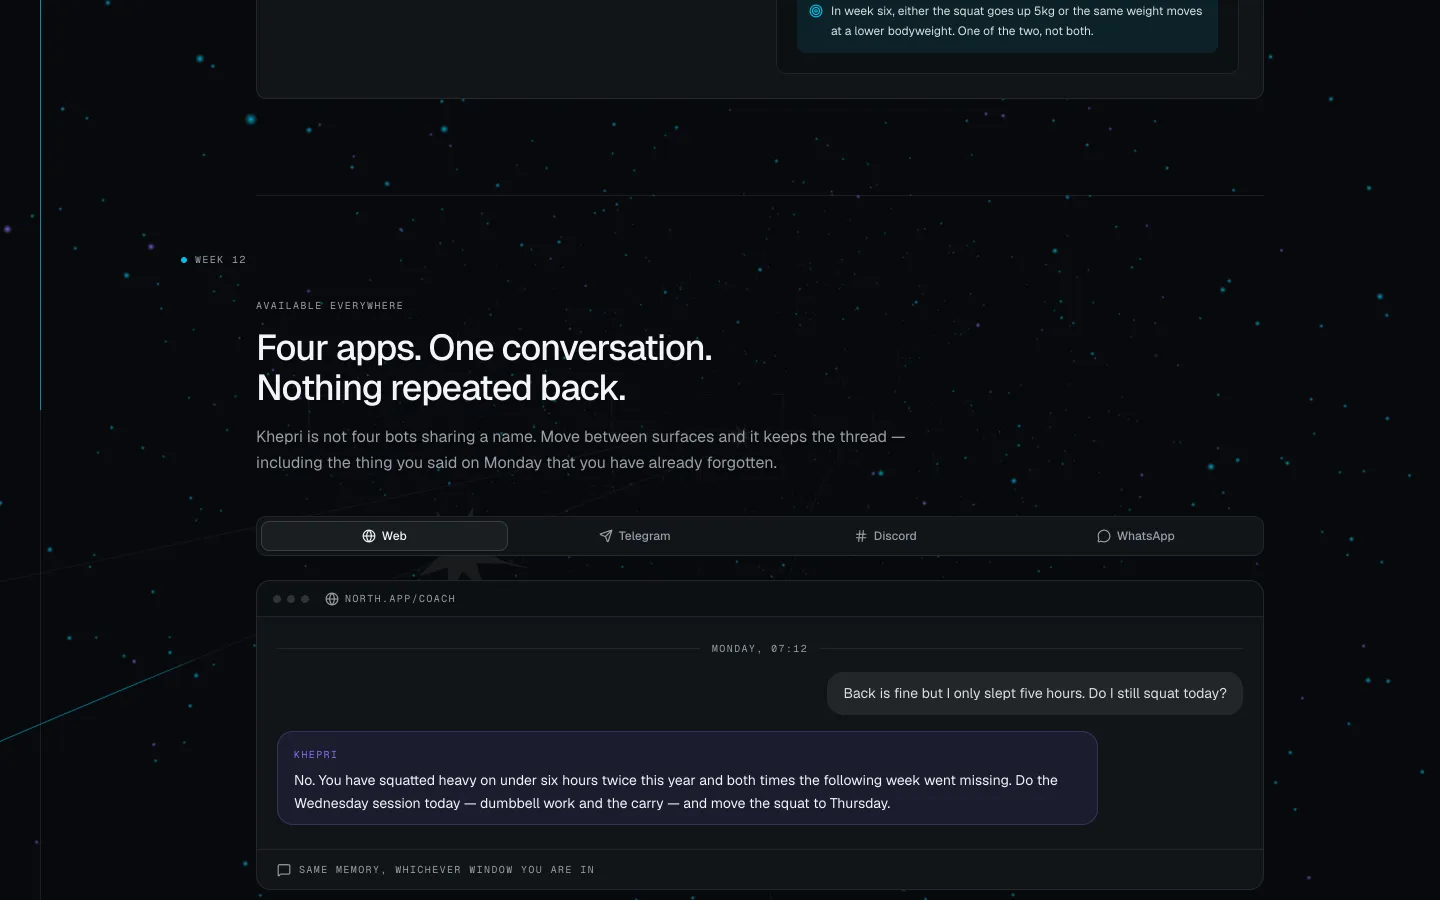Screen dimensions: 1440x900
Task: Click the hash icon beside Discord
Action: pyautogui.click(x=861, y=536)
